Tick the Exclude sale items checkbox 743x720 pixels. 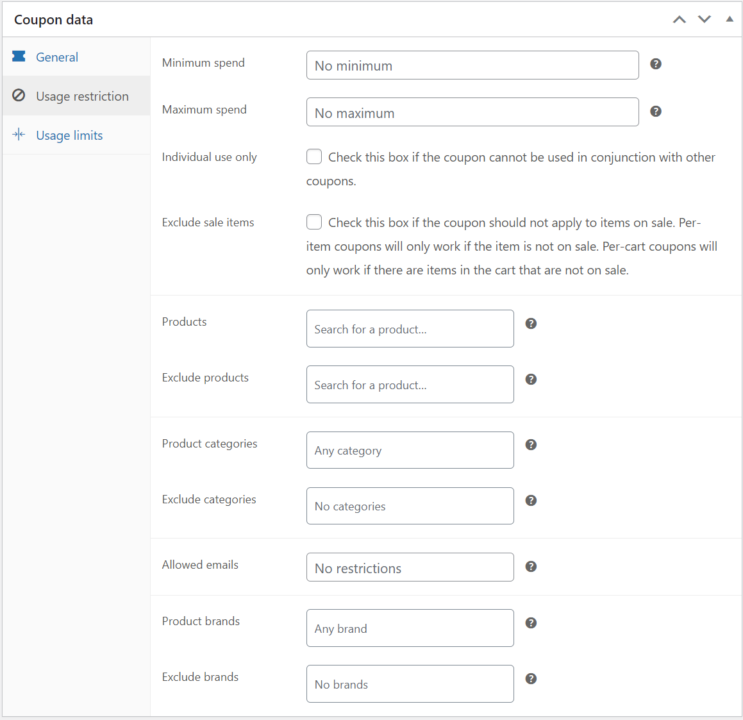pyautogui.click(x=314, y=222)
